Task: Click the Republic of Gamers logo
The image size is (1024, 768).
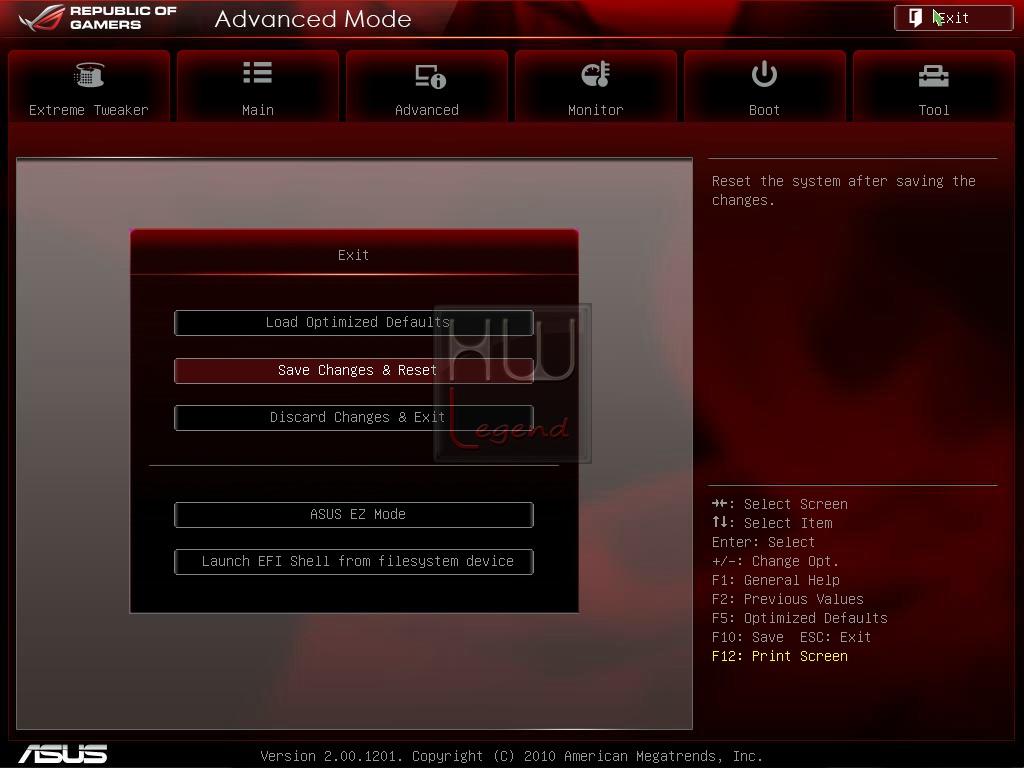Action: [x=98, y=18]
